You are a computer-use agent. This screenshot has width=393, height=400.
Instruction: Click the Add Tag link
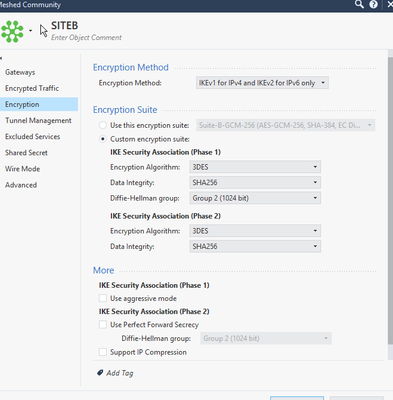tap(120, 373)
